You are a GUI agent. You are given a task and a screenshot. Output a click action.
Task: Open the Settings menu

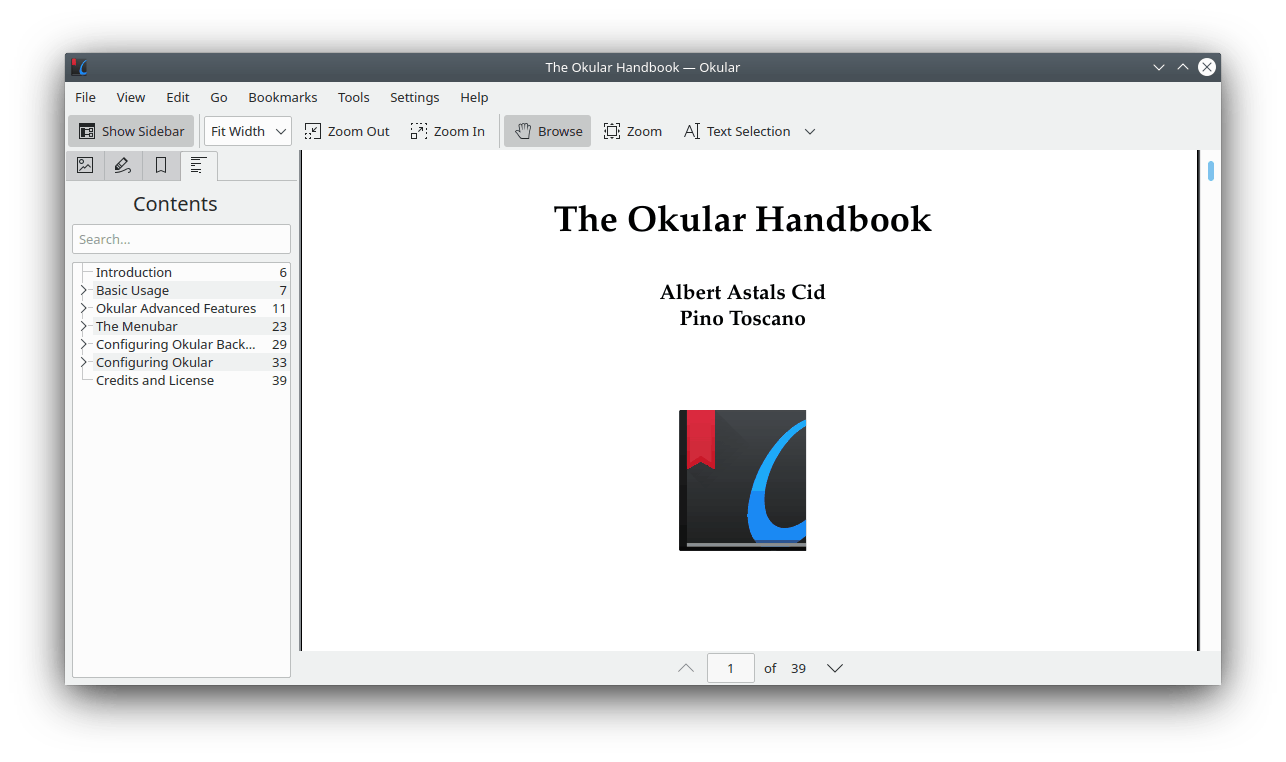414,97
